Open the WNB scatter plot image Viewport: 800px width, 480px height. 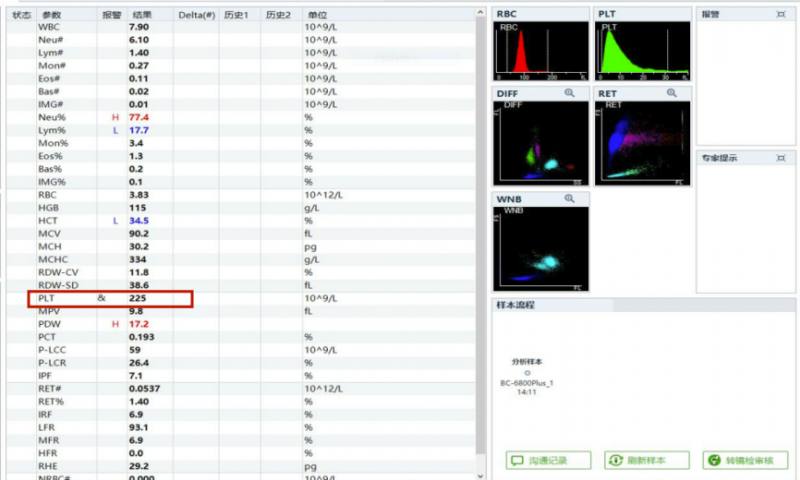pos(541,249)
